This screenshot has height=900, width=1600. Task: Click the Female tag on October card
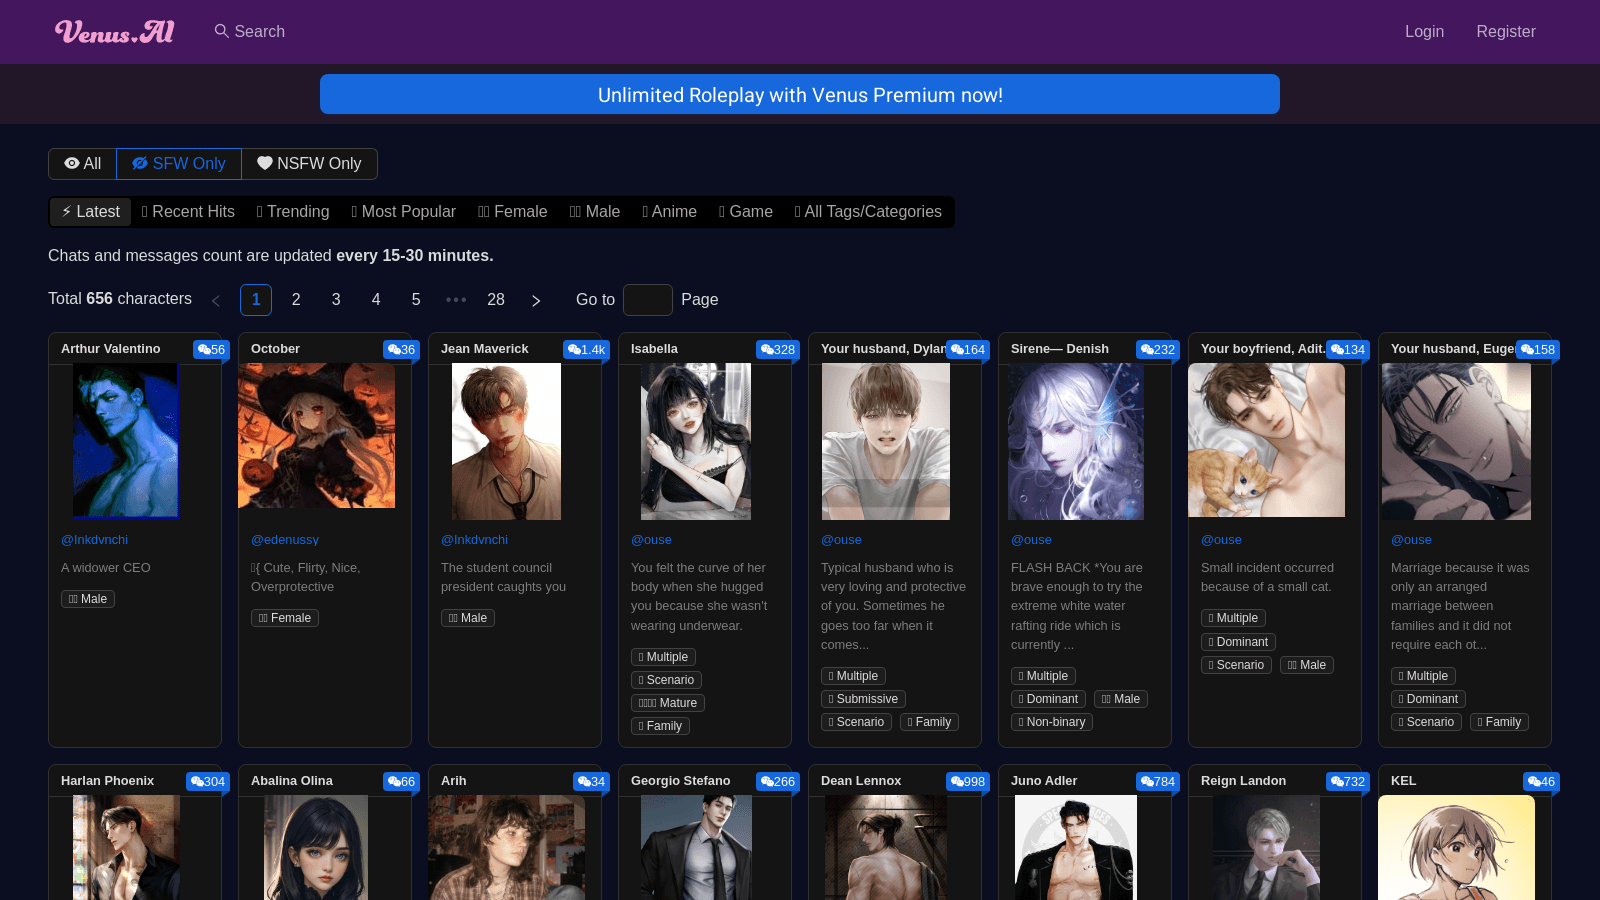point(285,618)
